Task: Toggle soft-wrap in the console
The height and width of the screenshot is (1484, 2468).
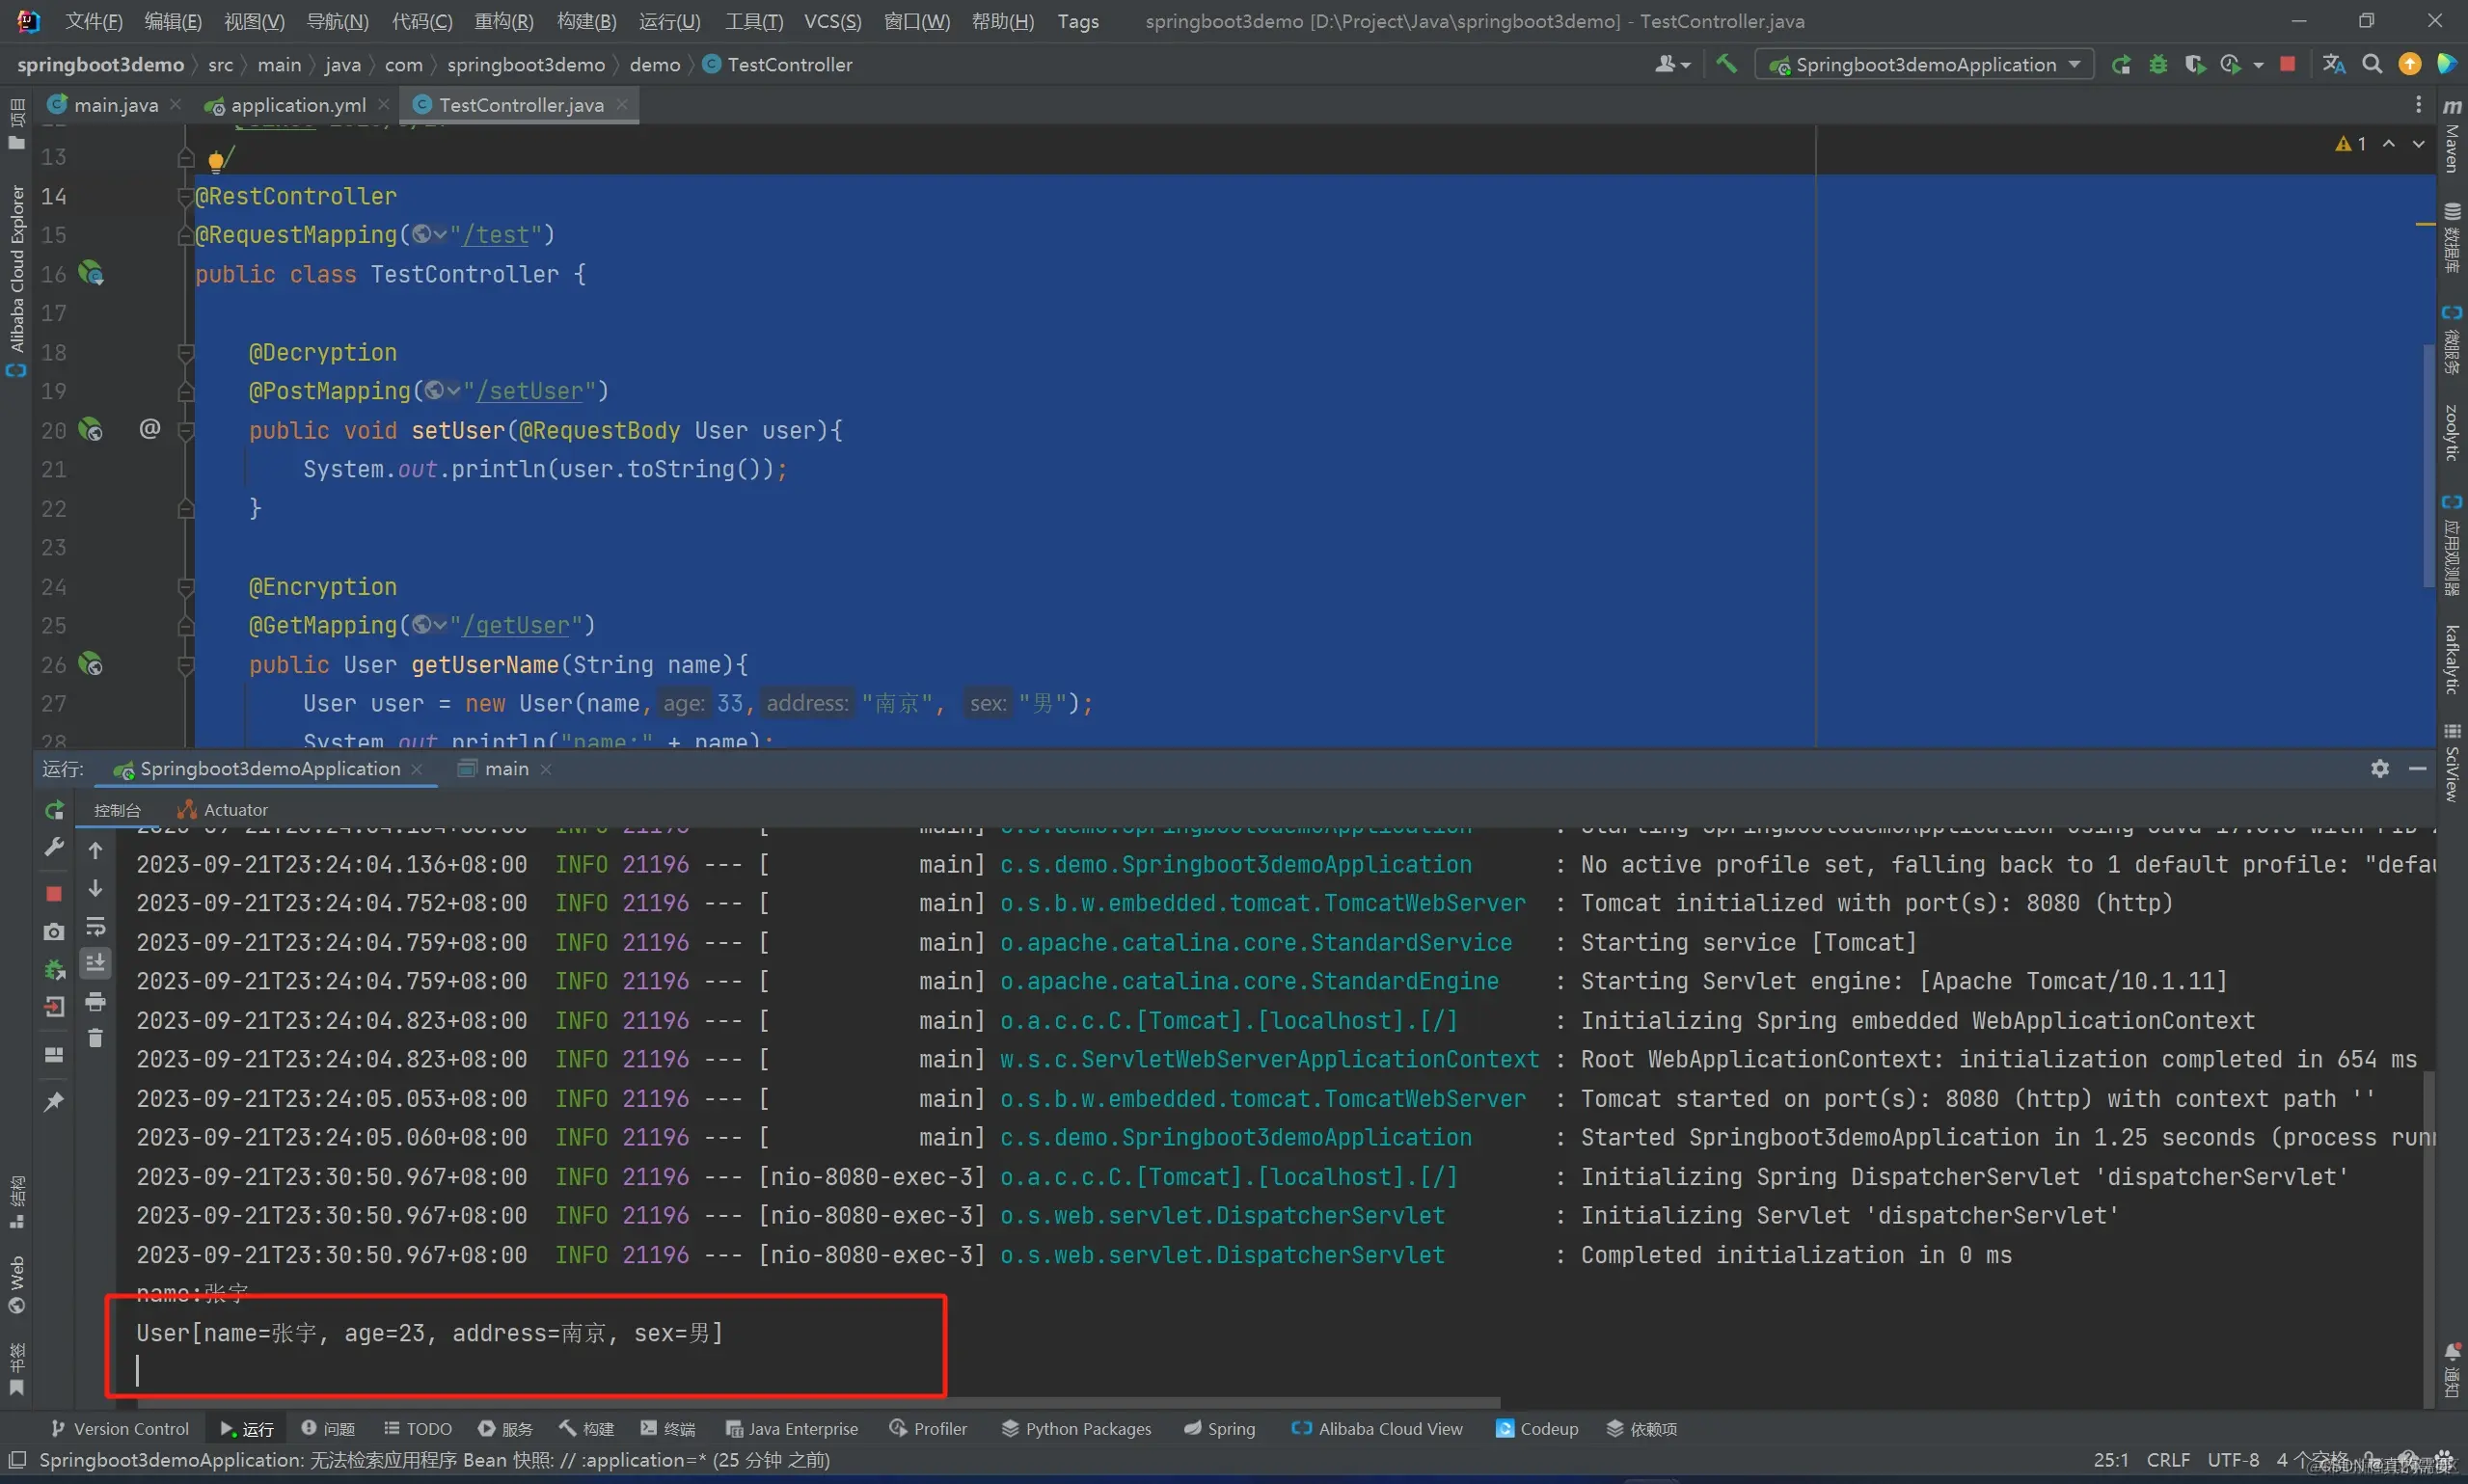Action: (95, 926)
